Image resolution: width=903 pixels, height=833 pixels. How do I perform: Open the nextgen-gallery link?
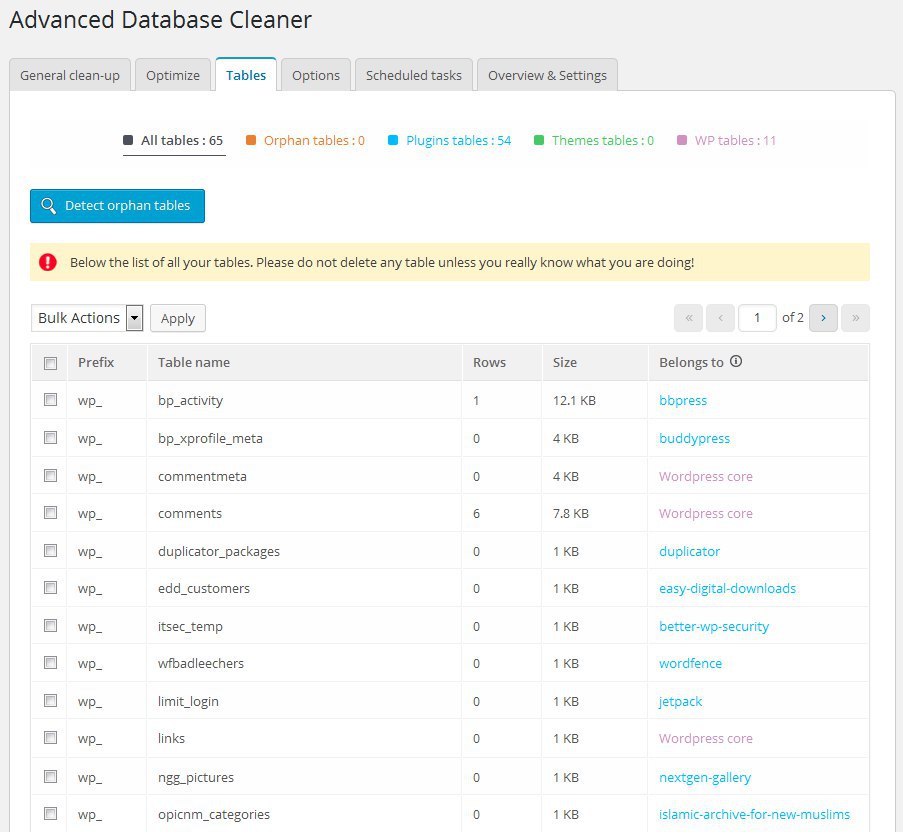pyautogui.click(x=705, y=777)
